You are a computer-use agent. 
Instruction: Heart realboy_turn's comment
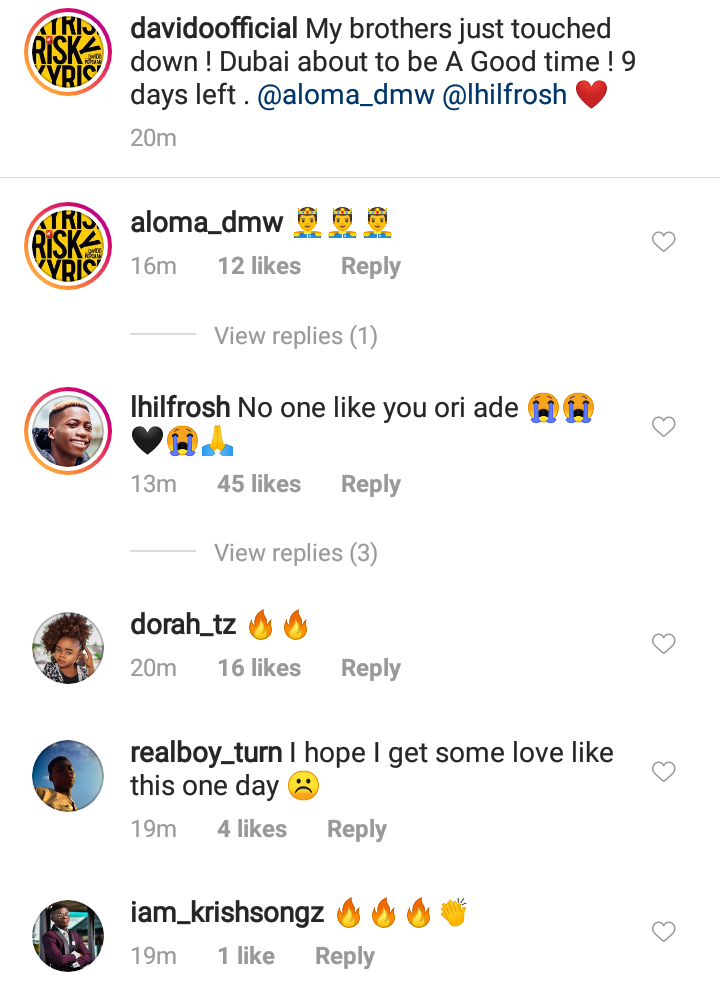(x=664, y=771)
